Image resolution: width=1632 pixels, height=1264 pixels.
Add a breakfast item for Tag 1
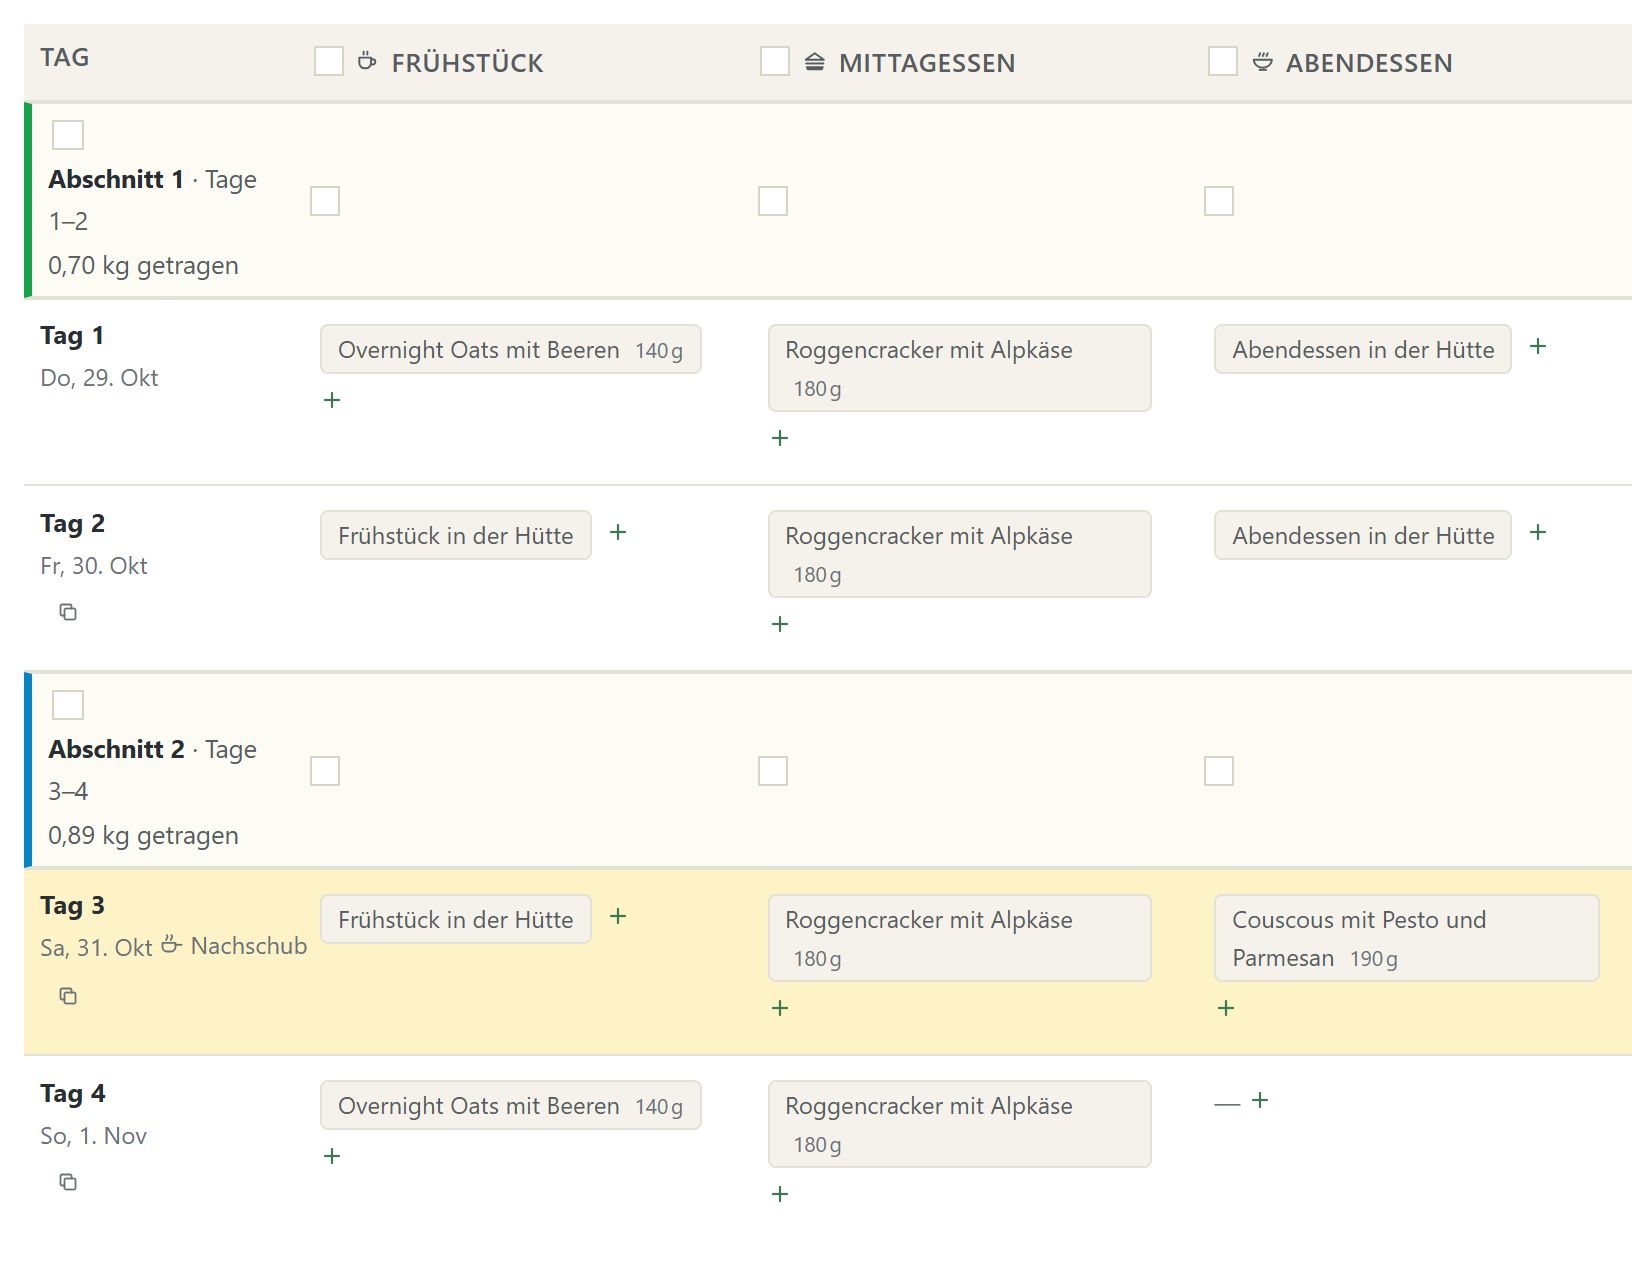333,400
